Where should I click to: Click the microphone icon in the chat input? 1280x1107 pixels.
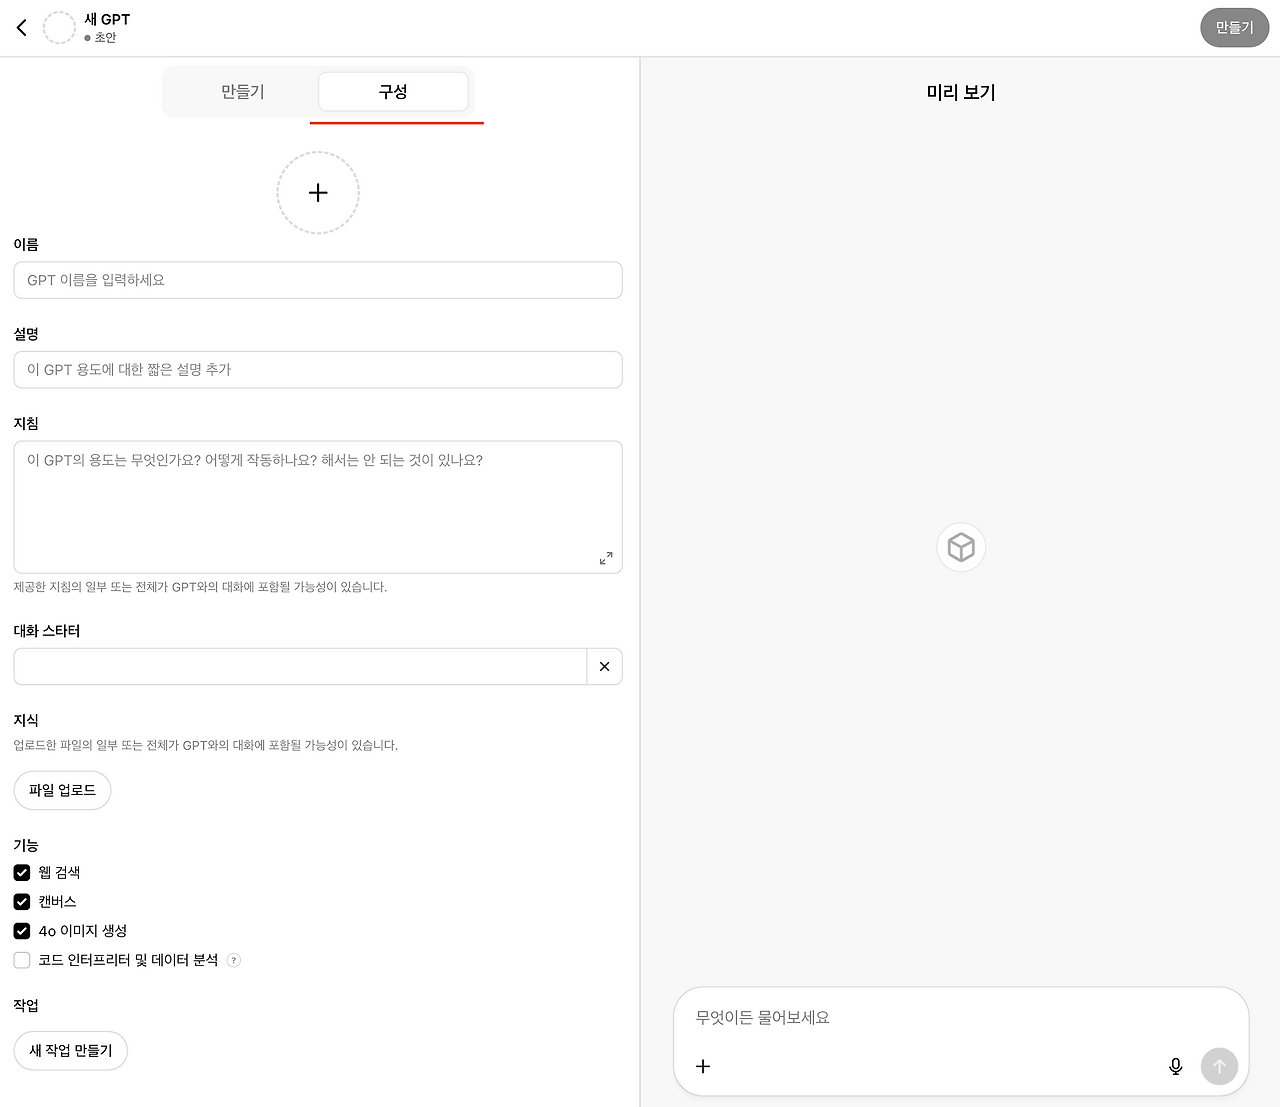pos(1175,1067)
